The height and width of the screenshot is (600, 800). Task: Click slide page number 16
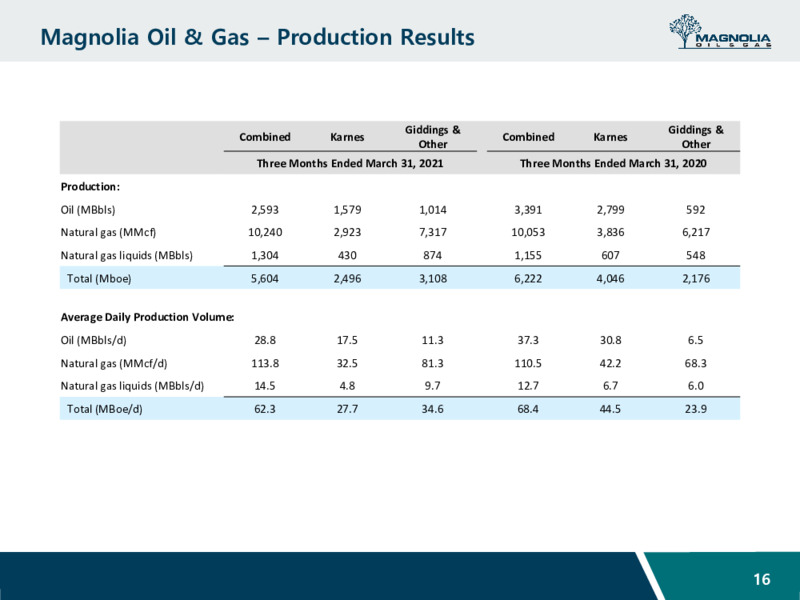[761, 579]
